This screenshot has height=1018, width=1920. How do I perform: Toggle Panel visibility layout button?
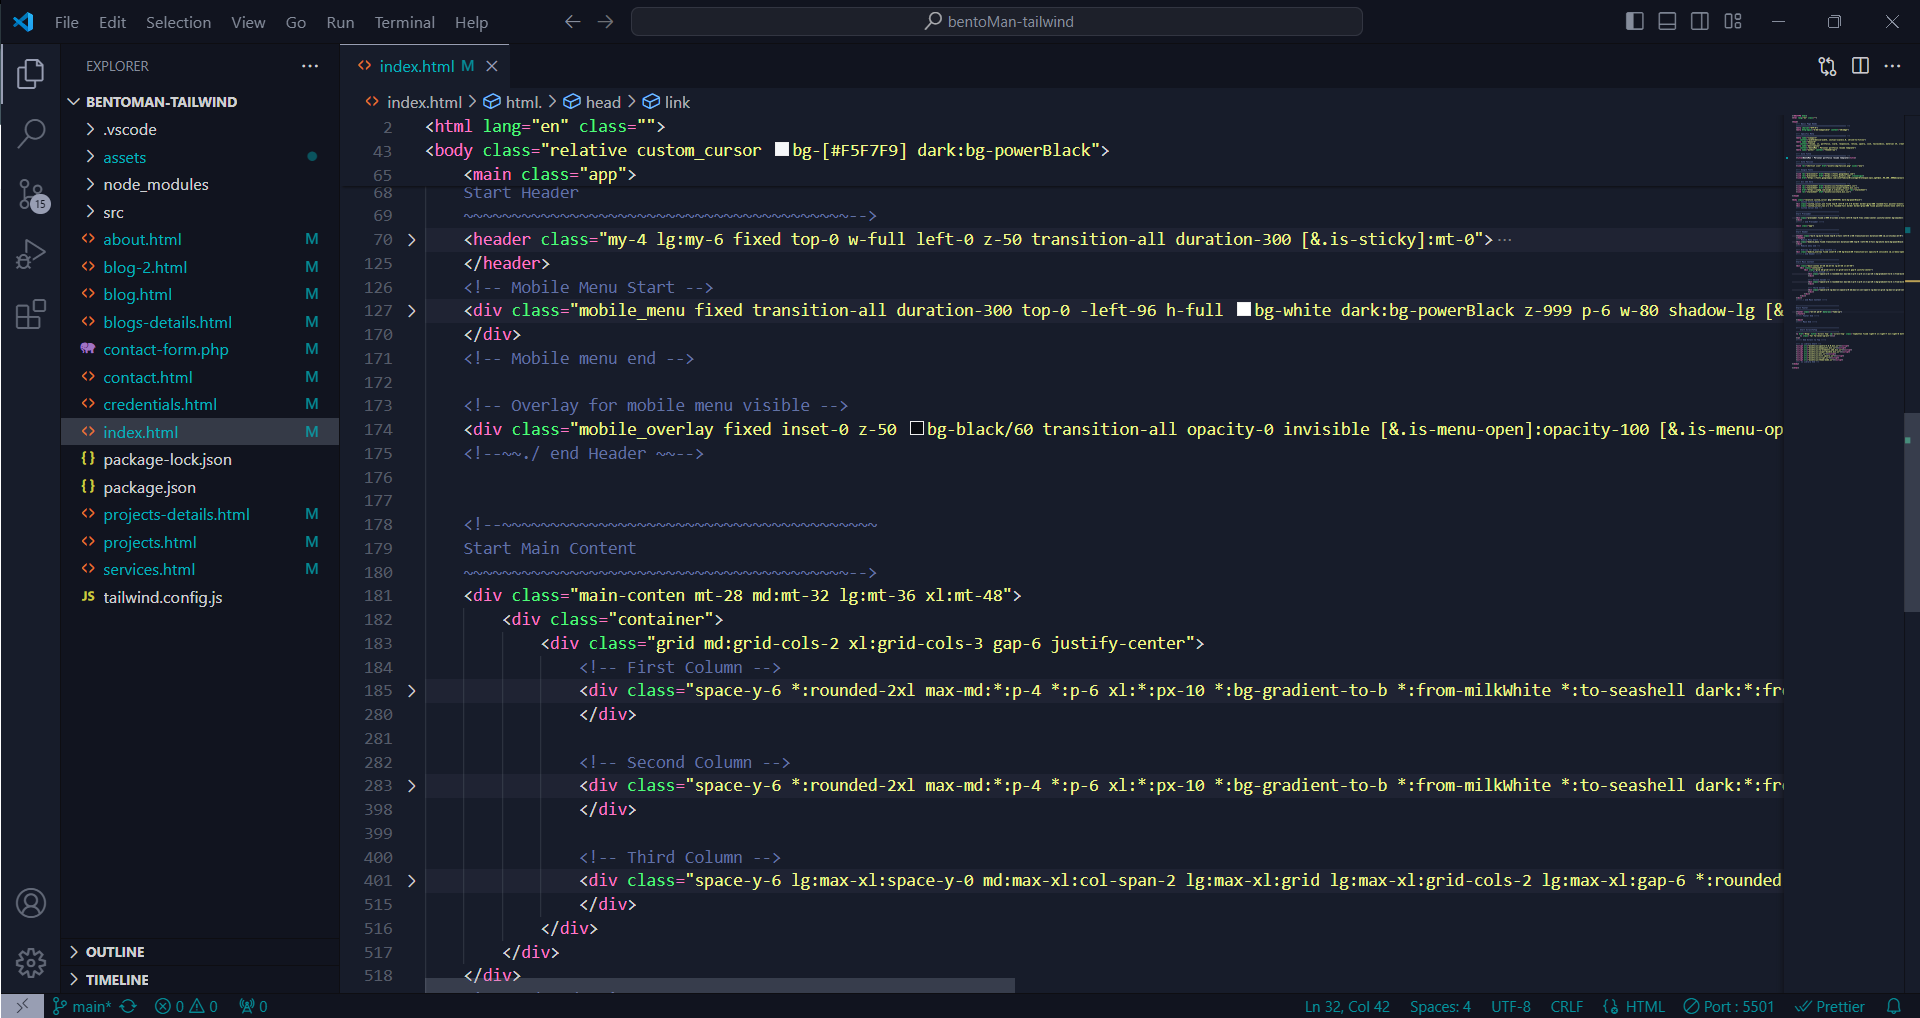1667,21
